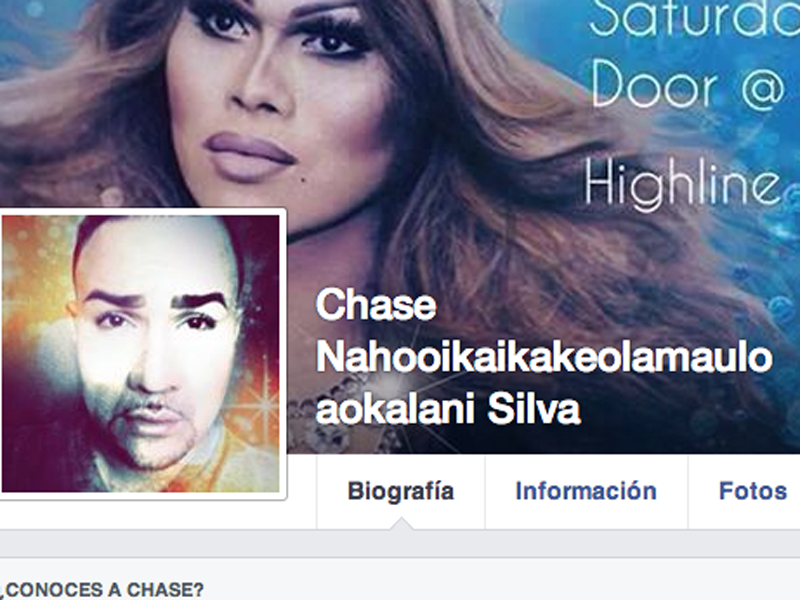Image resolution: width=800 pixels, height=600 pixels.
Task: Switch to the Biografía tab
Action: (401, 491)
